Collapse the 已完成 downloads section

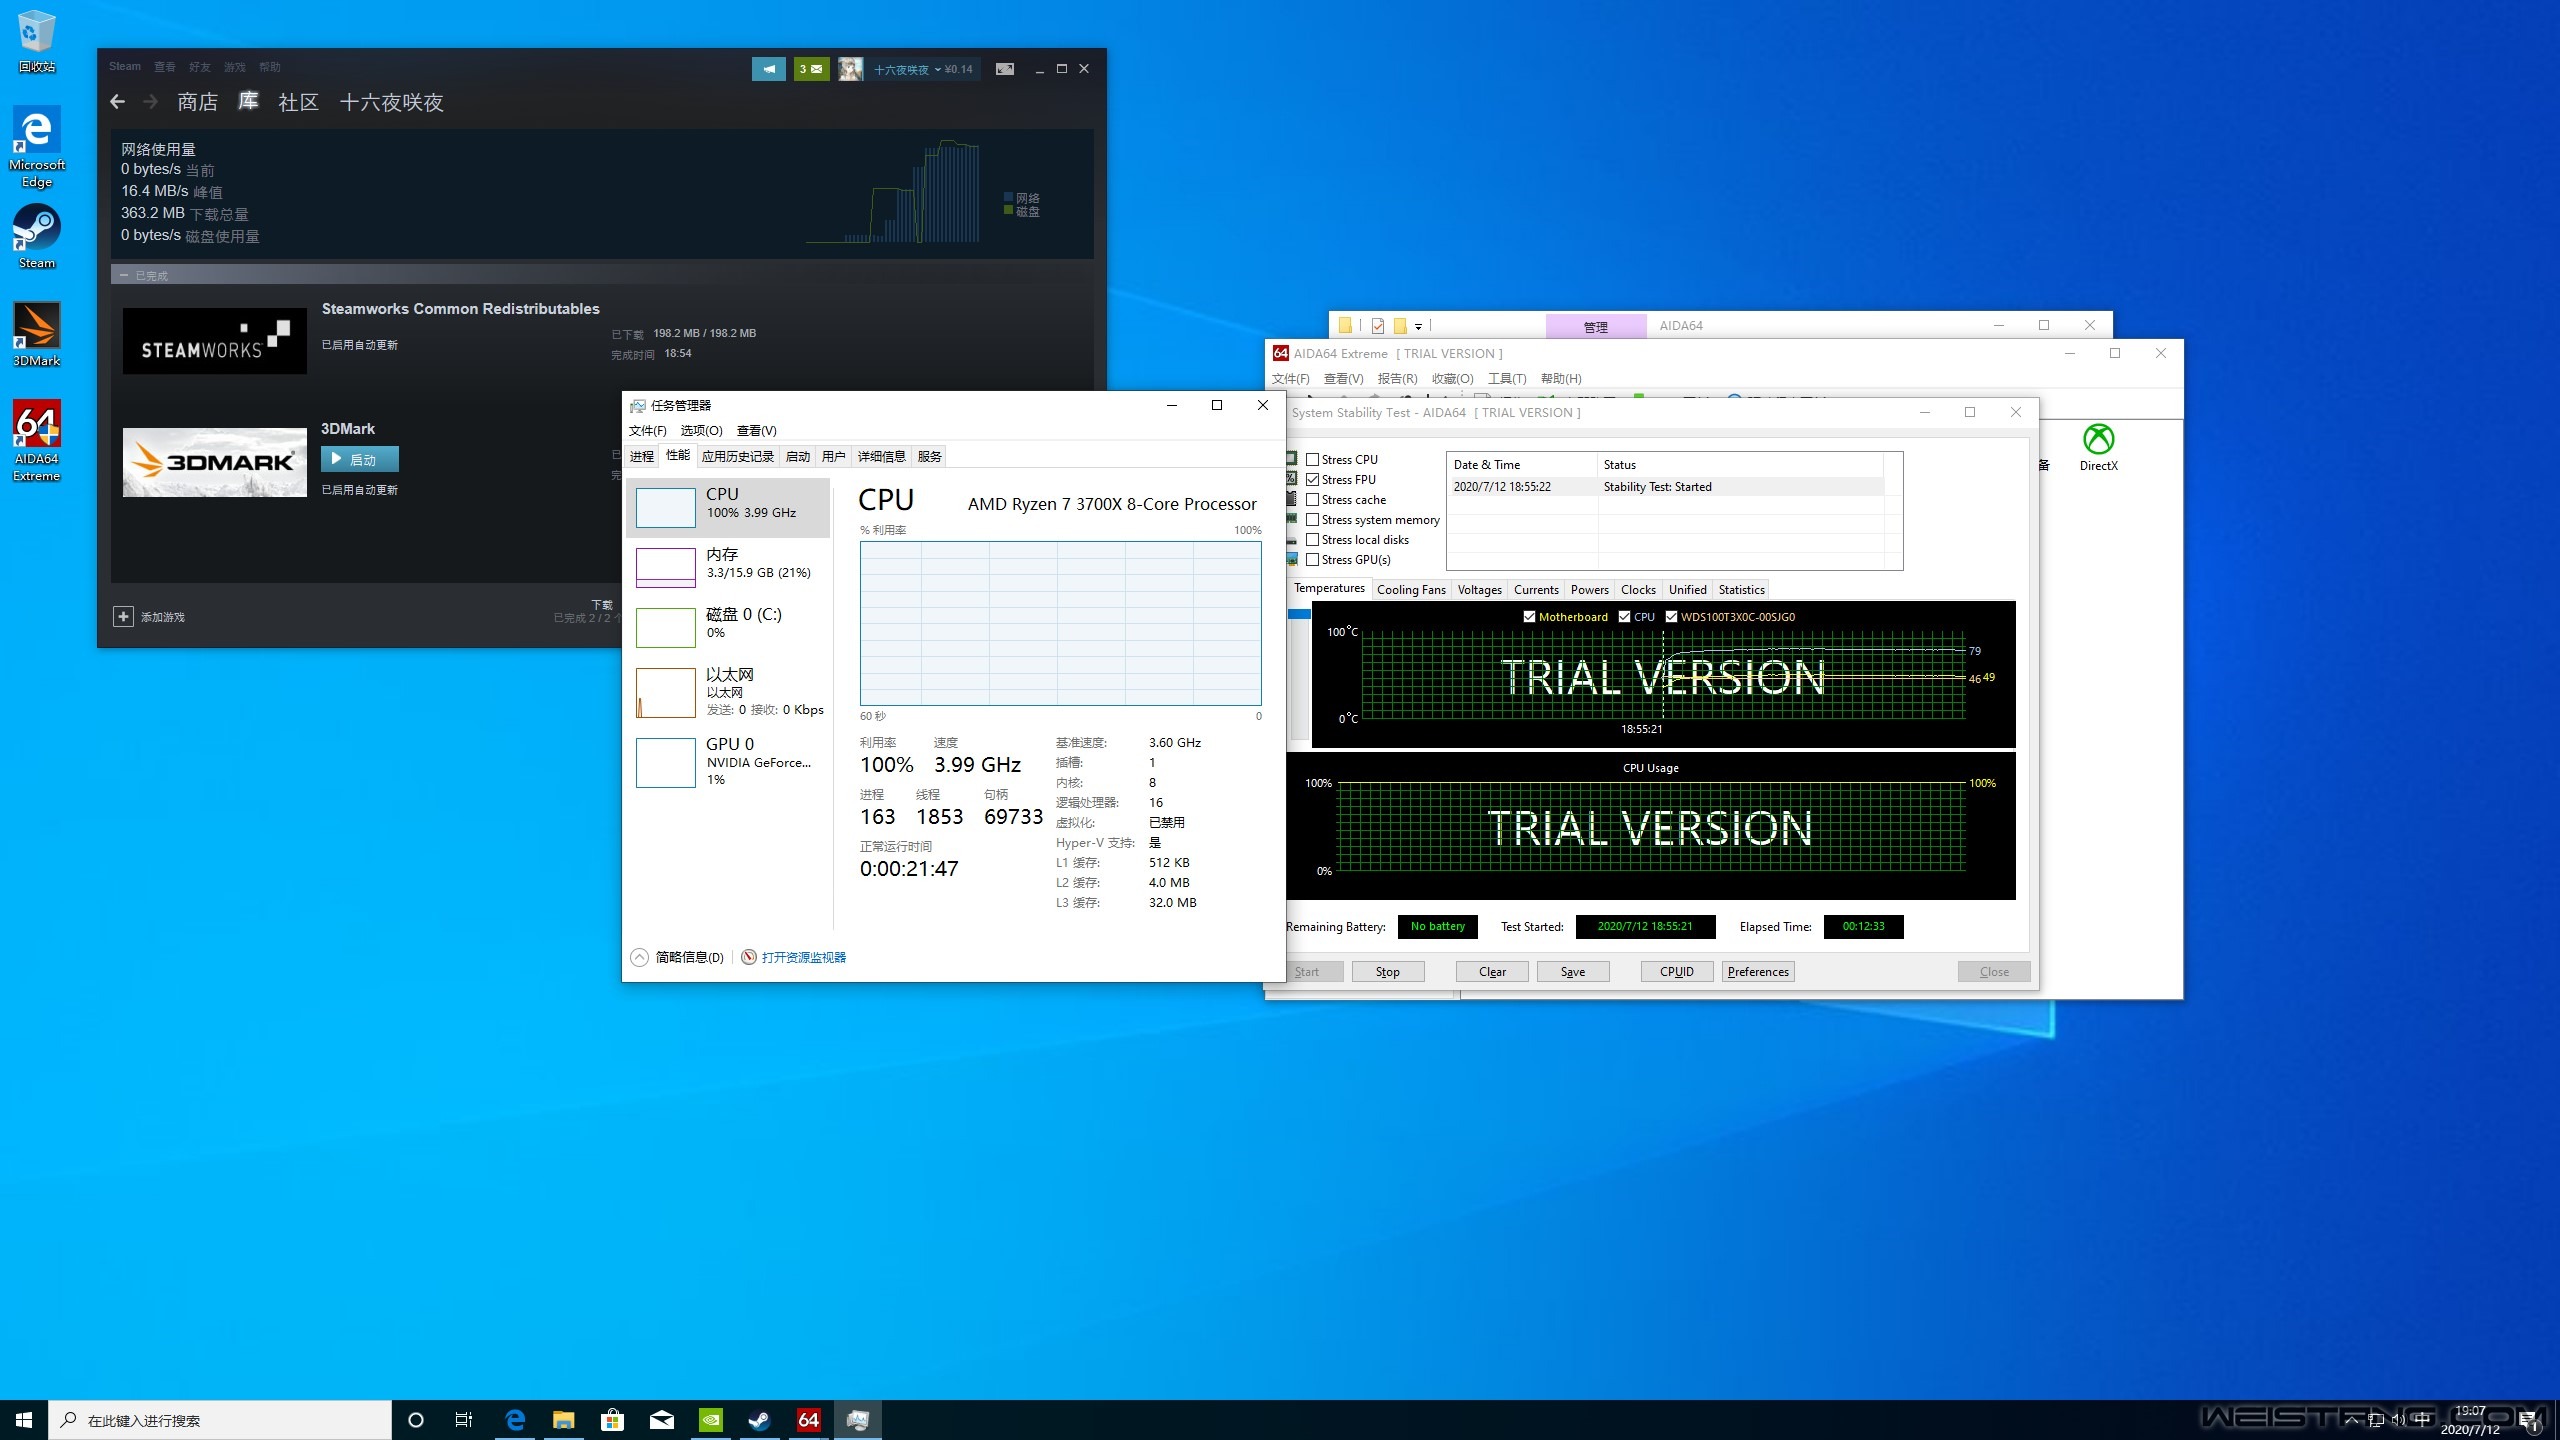(124, 276)
